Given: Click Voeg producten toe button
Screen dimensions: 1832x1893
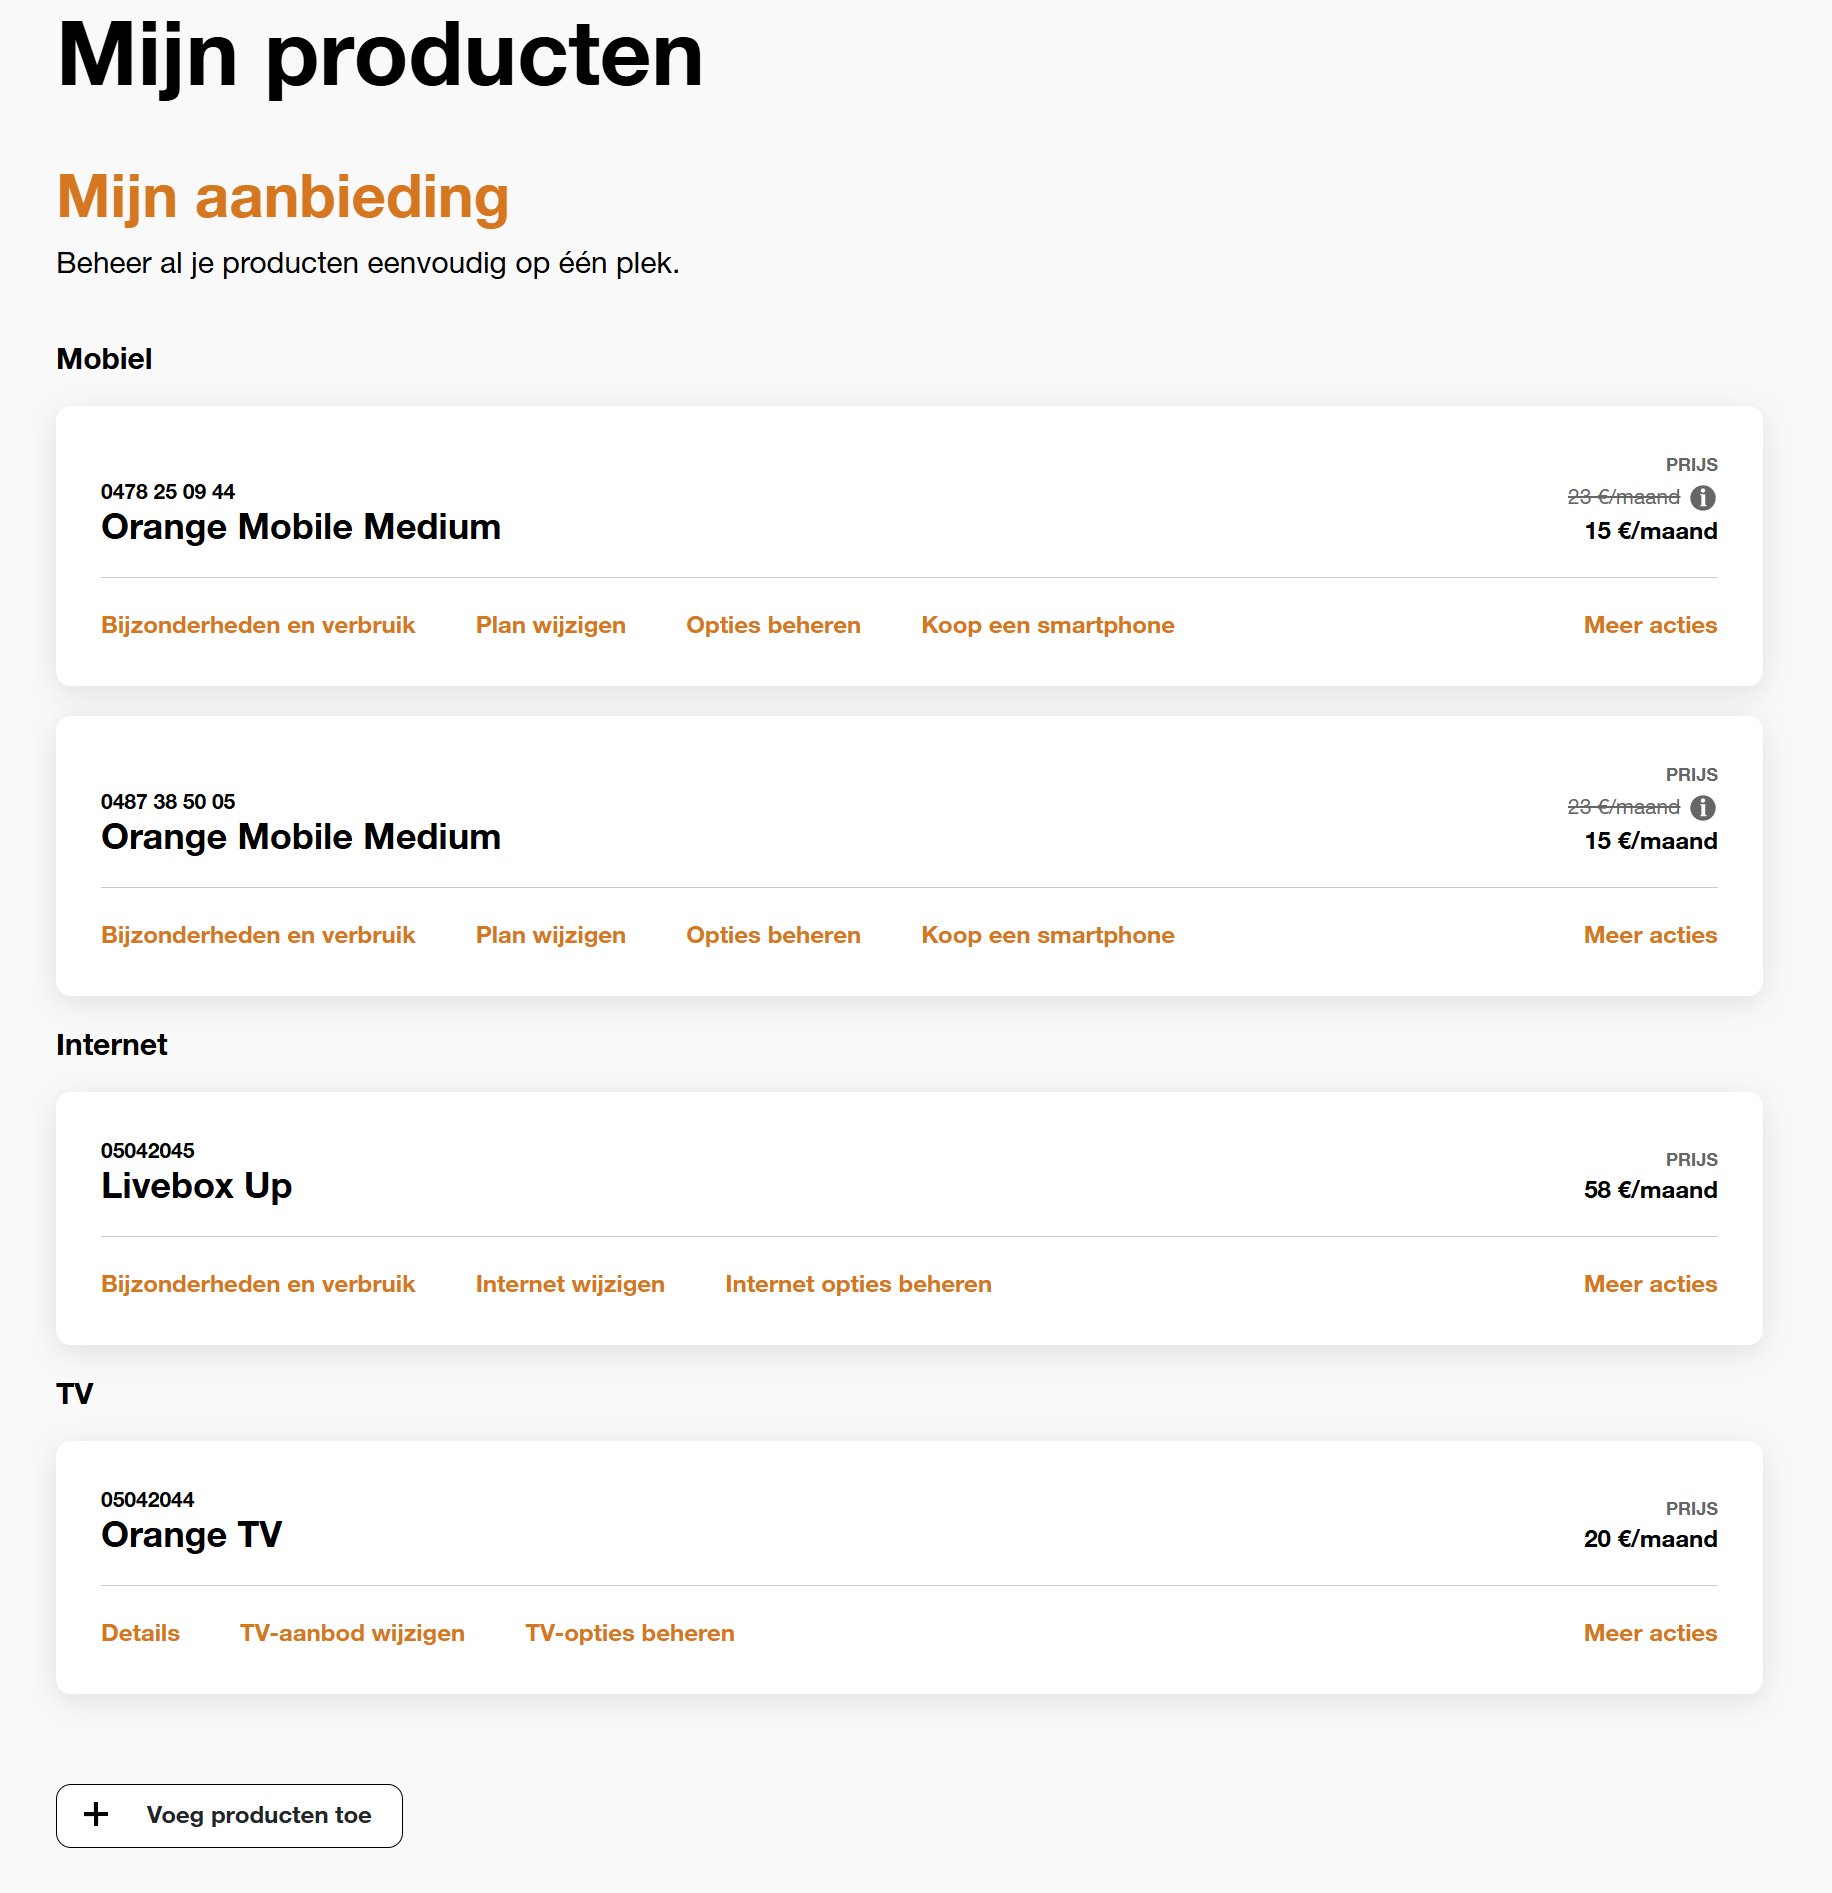Looking at the screenshot, I should click(x=229, y=1815).
